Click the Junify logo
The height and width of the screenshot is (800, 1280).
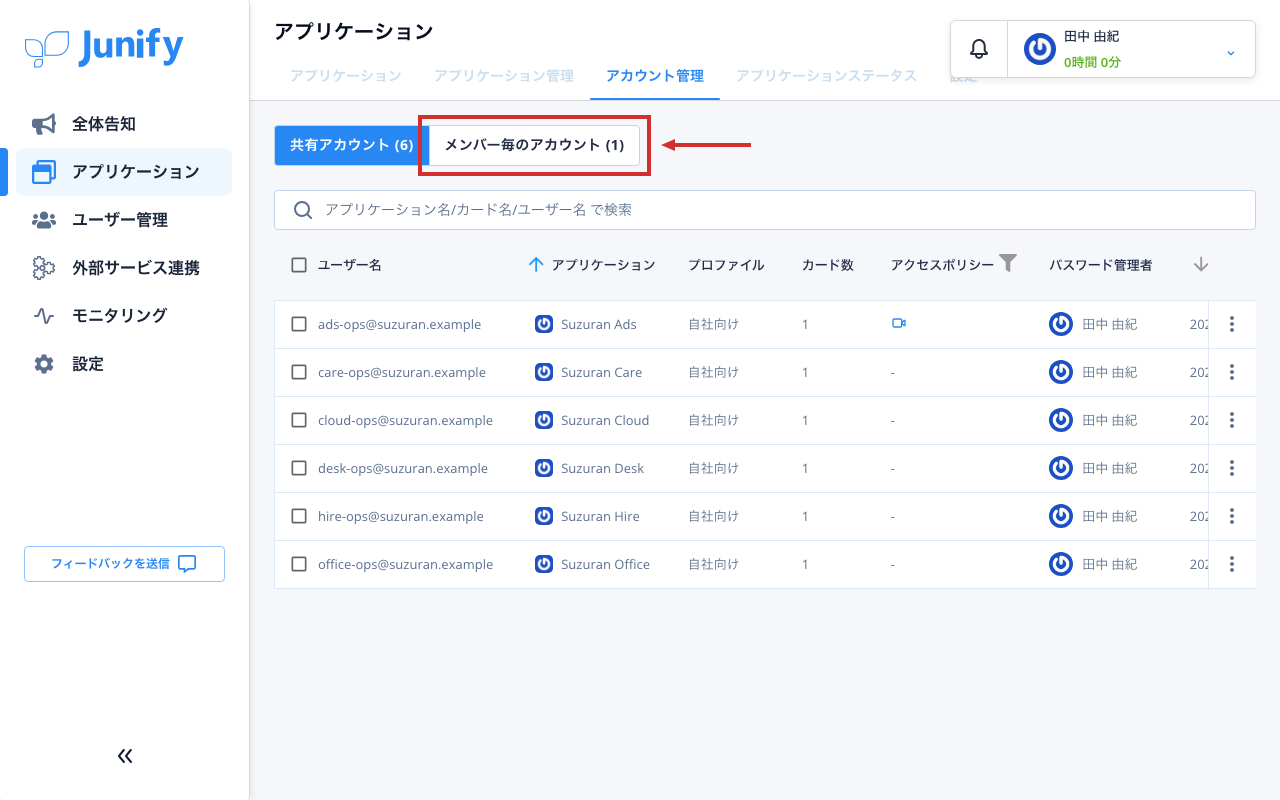coord(104,47)
